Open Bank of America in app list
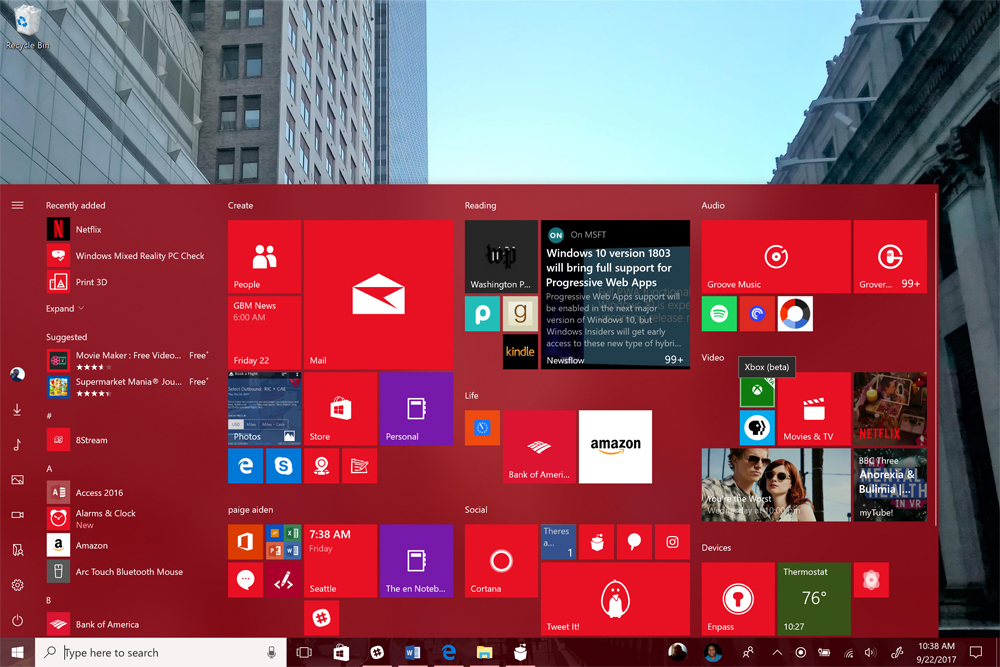The height and width of the screenshot is (667, 1000). point(126,624)
